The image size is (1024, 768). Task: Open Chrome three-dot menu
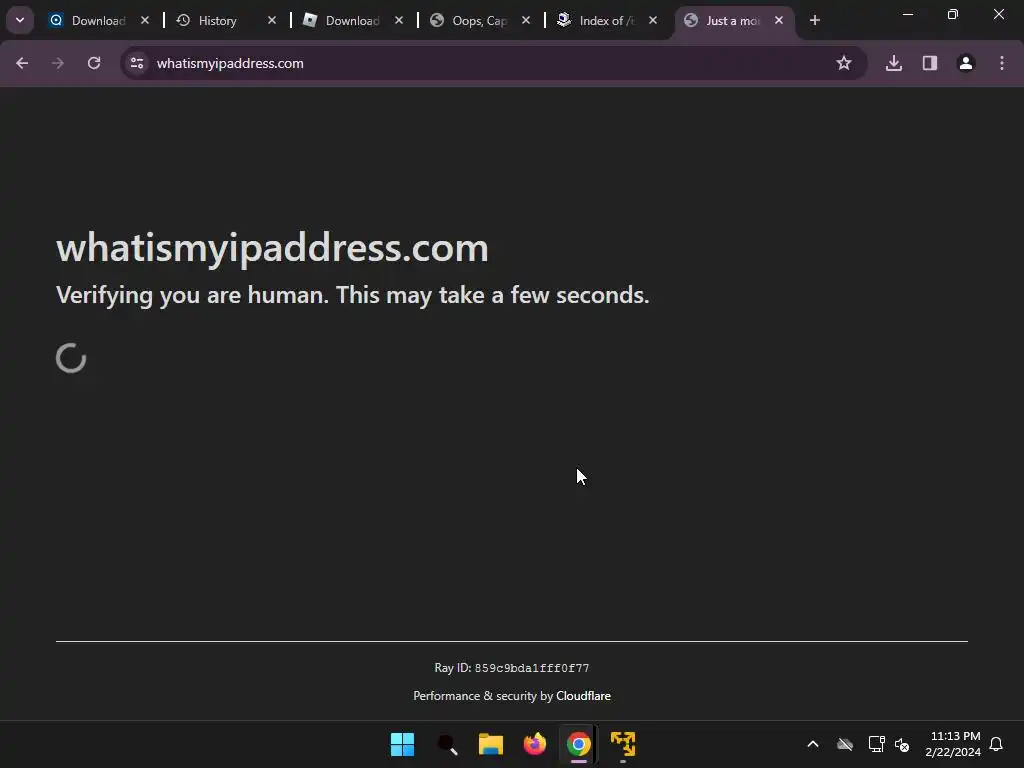[1002, 63]
